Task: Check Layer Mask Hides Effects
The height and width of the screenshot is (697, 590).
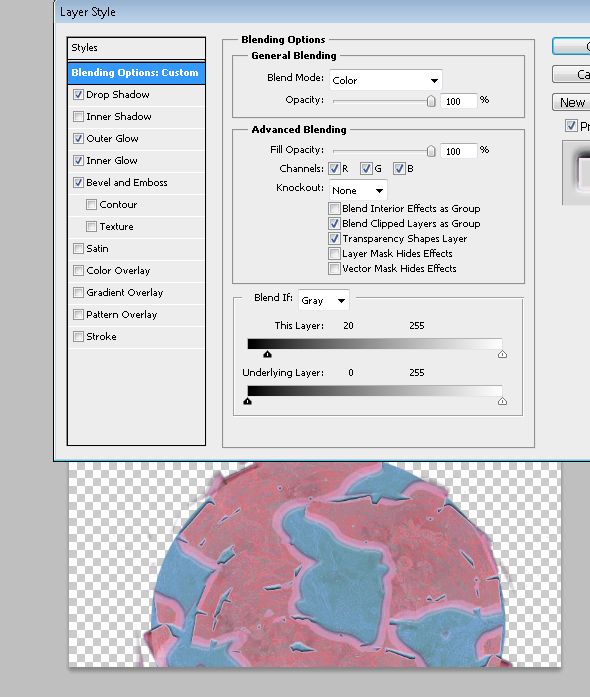Action: coord(334,254)
